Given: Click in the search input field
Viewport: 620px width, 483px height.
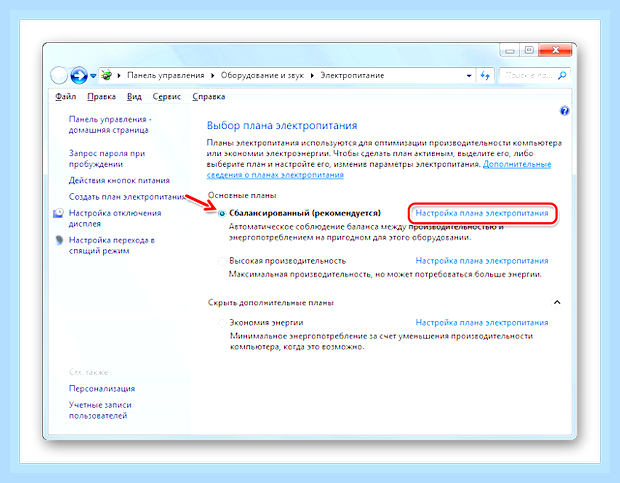Looking at the screenshot, I should 528,75.
